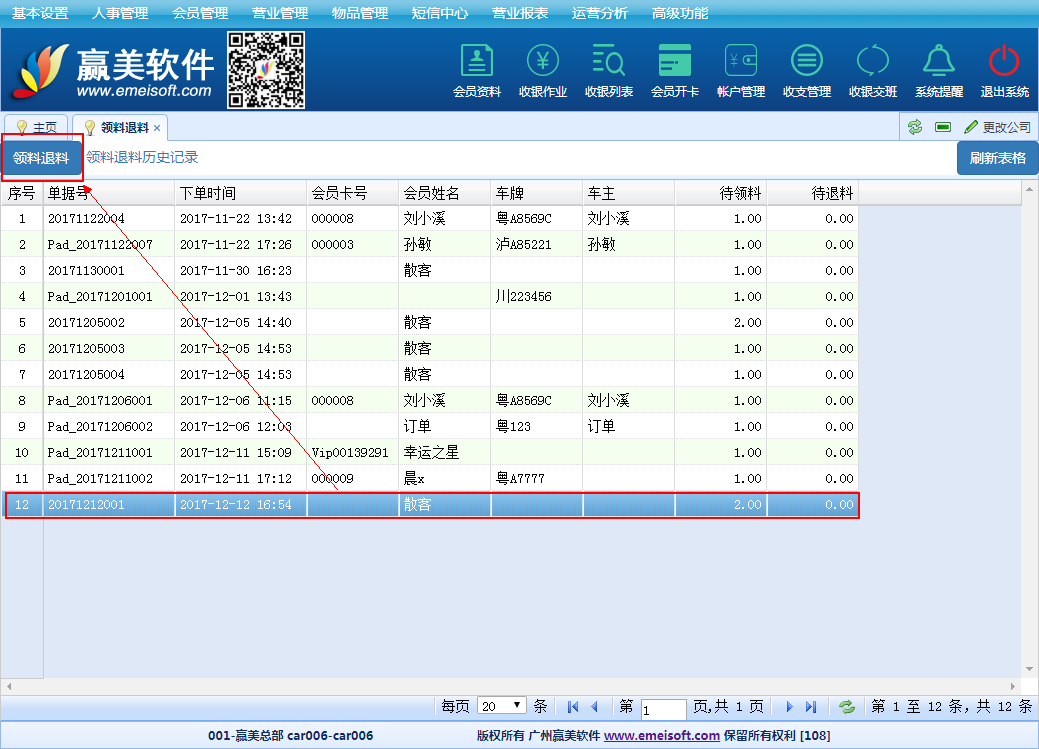Open the 物品管理 menu
The width and height of the screenshot is (1039, 749).
[x=360, y=13]
